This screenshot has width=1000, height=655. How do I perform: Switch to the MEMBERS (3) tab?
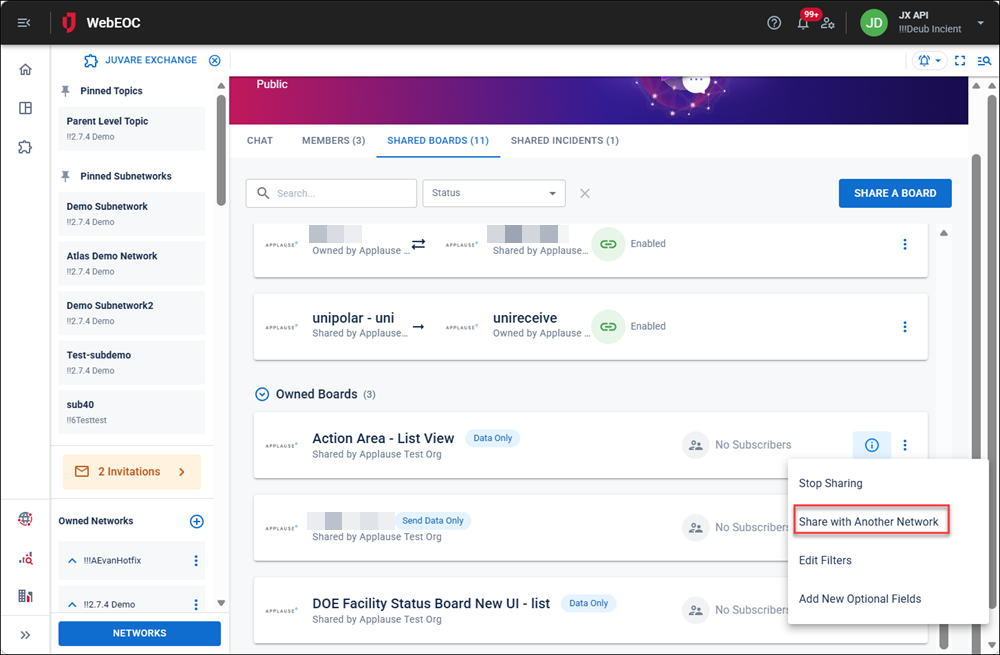click(x=334, y=140)
